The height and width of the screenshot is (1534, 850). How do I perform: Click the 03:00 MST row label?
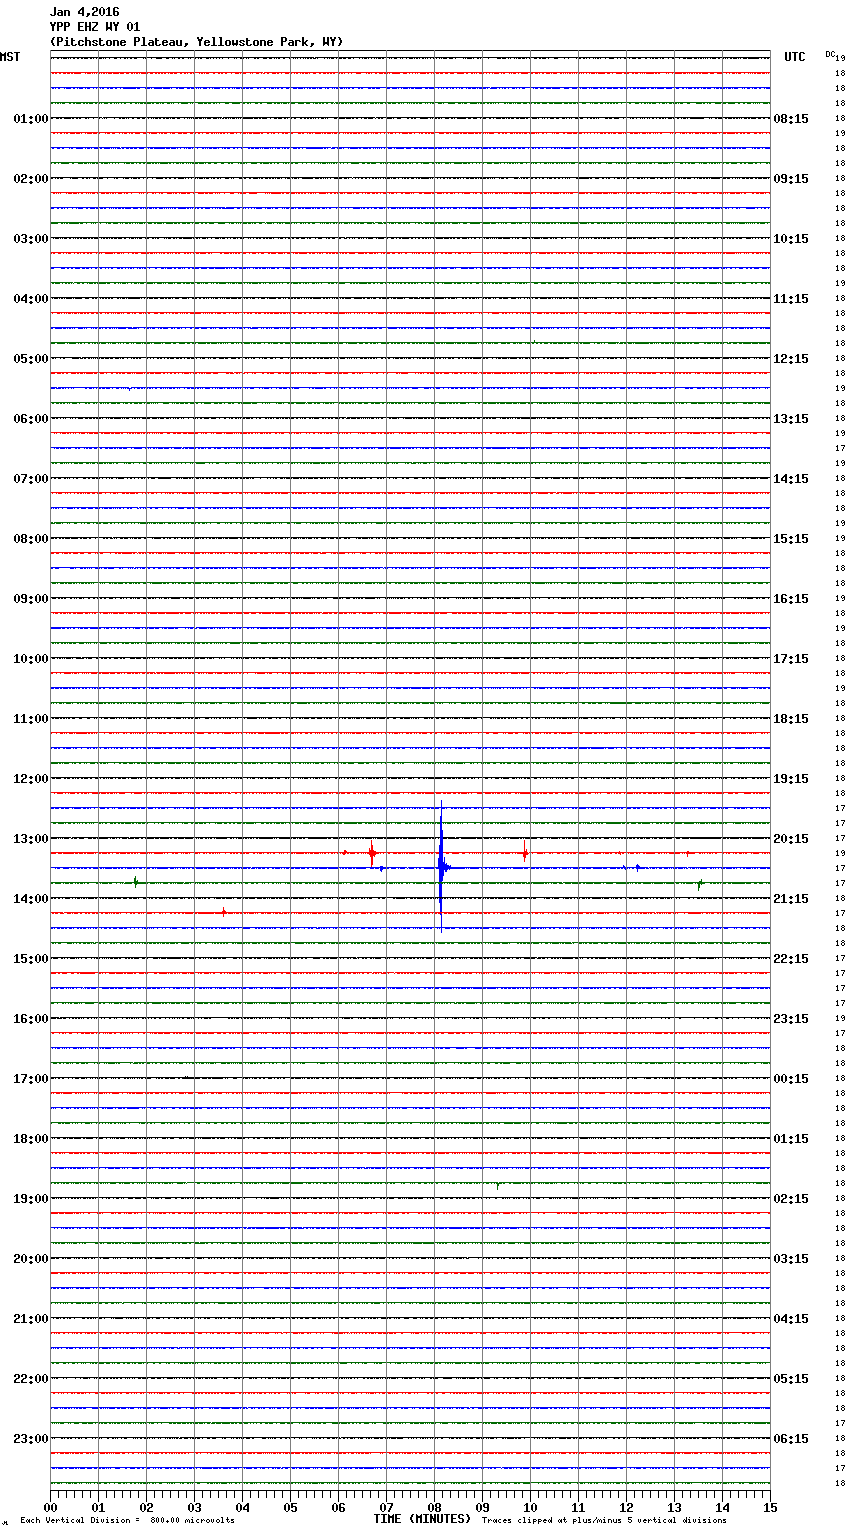coord(31,239)
